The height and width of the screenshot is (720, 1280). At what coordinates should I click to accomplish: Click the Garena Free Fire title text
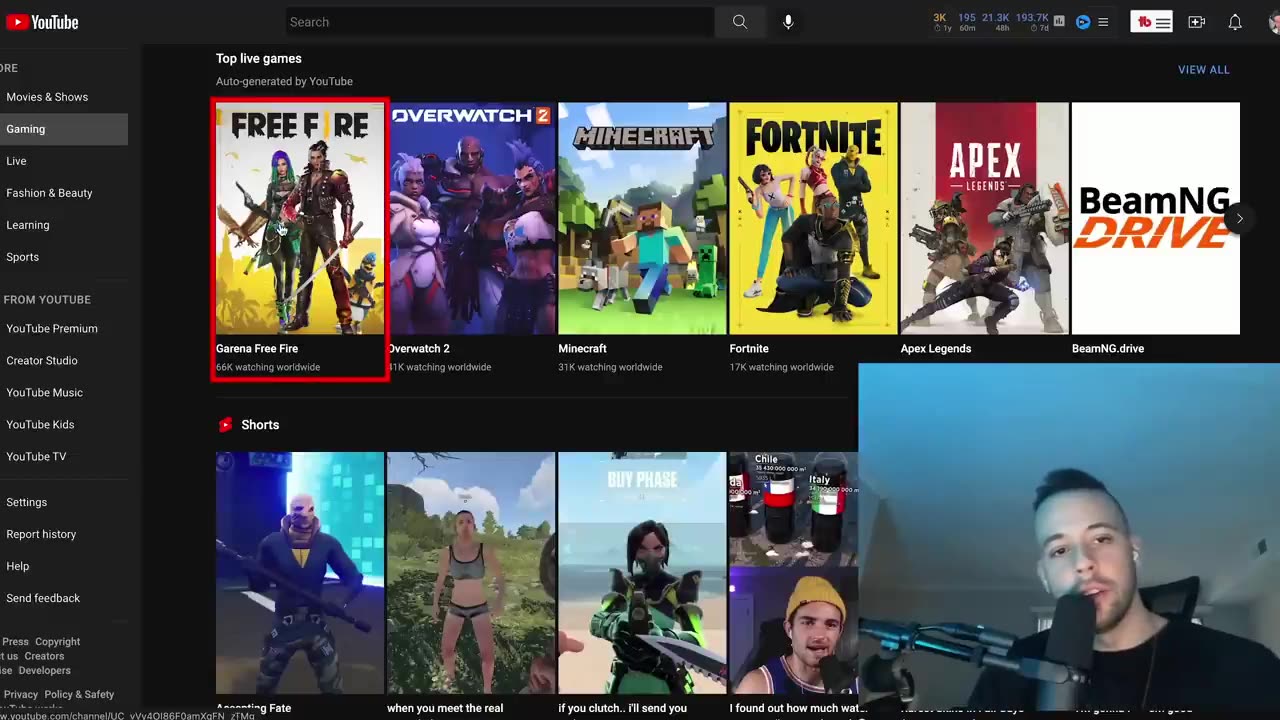click(x=257, y=349)
